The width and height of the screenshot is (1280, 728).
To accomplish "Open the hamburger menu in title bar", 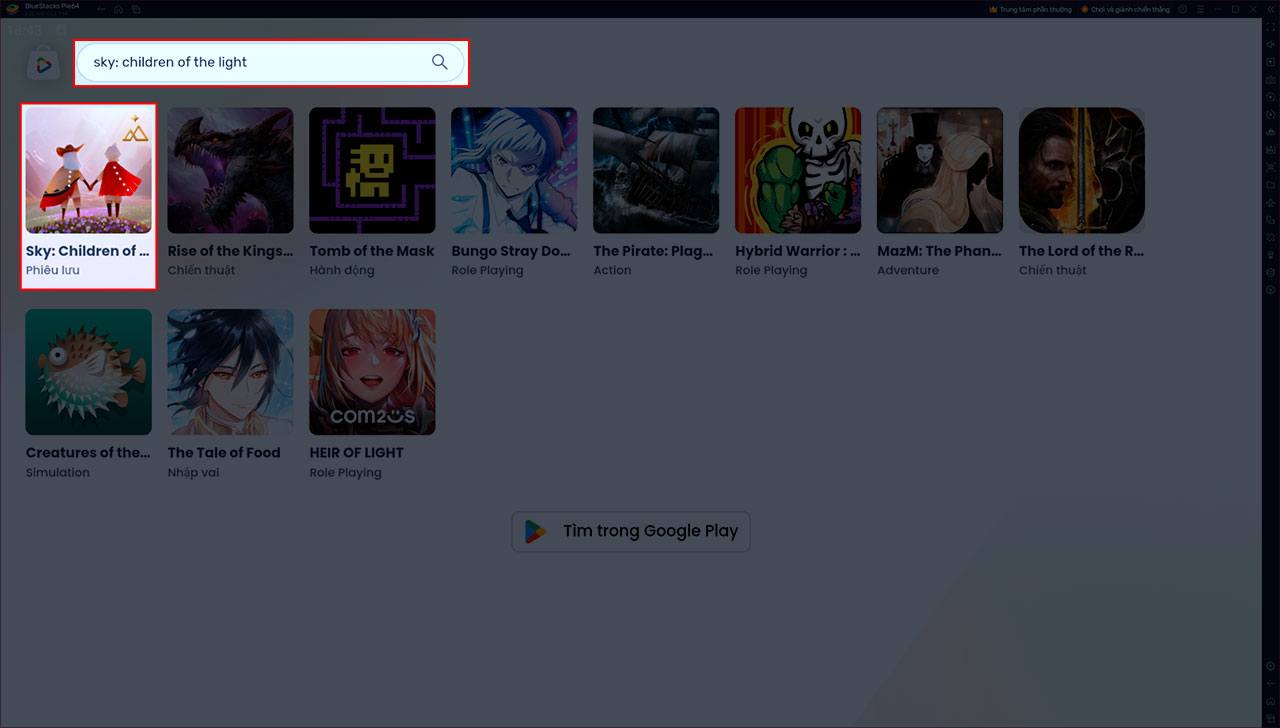I will point(1200,9).
